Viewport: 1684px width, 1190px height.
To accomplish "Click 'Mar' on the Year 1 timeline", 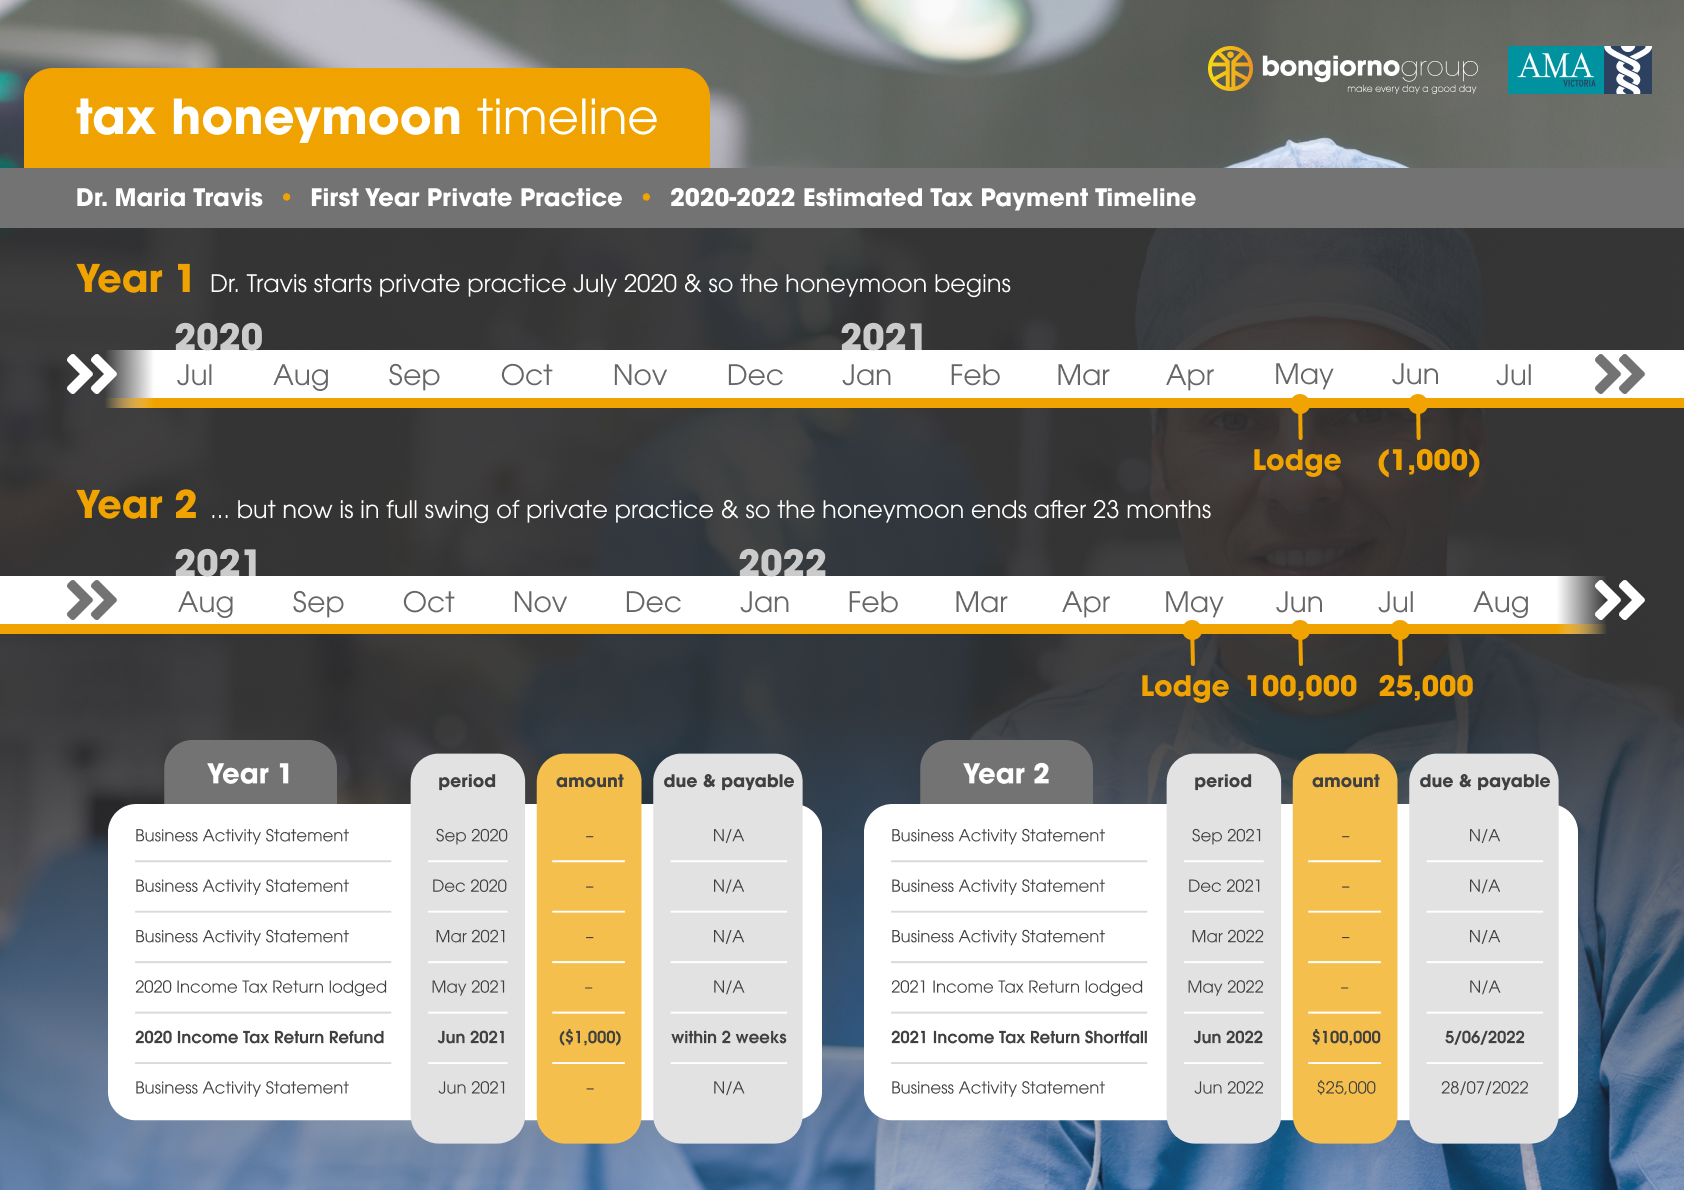I will (1083, 375).
